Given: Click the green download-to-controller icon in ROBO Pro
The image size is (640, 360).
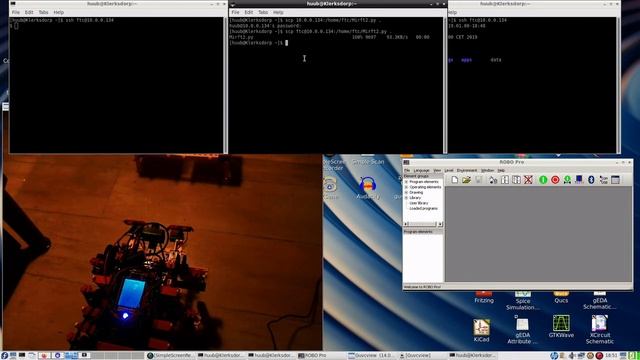Looking at the screenshot, I should pos(567,180).
